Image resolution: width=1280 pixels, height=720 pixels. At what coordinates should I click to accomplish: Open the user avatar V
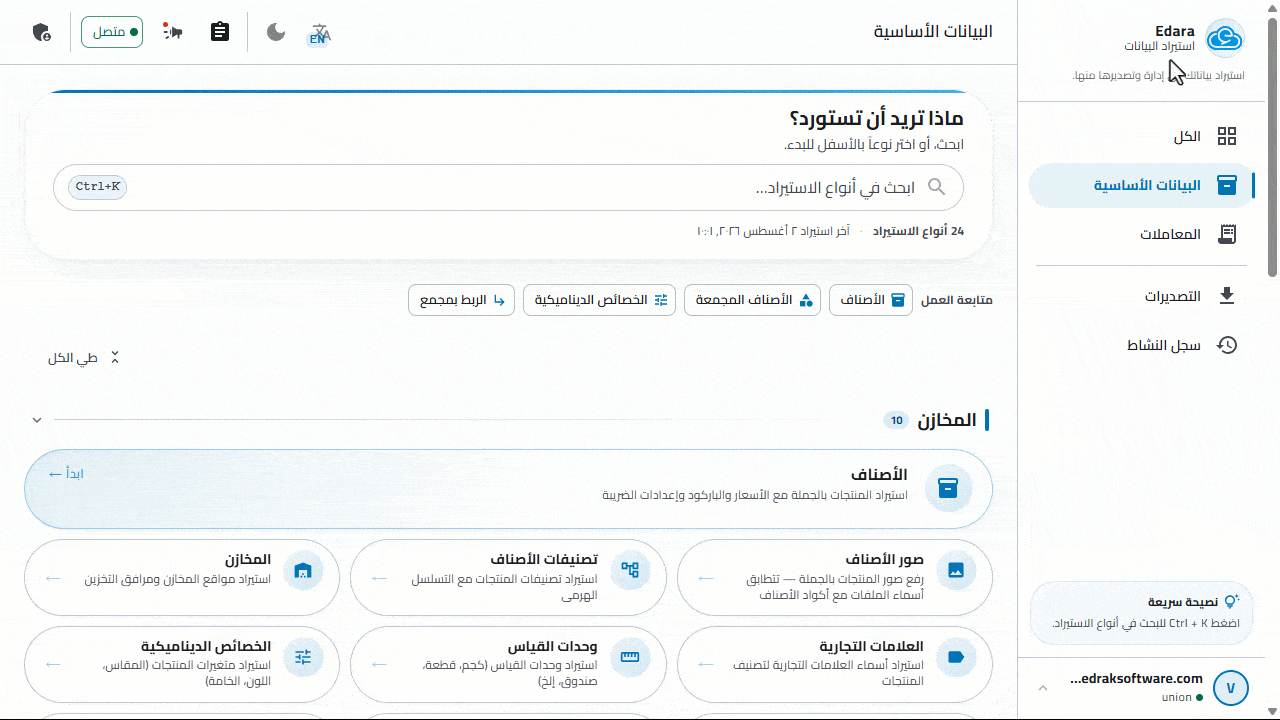(1231, 688)
